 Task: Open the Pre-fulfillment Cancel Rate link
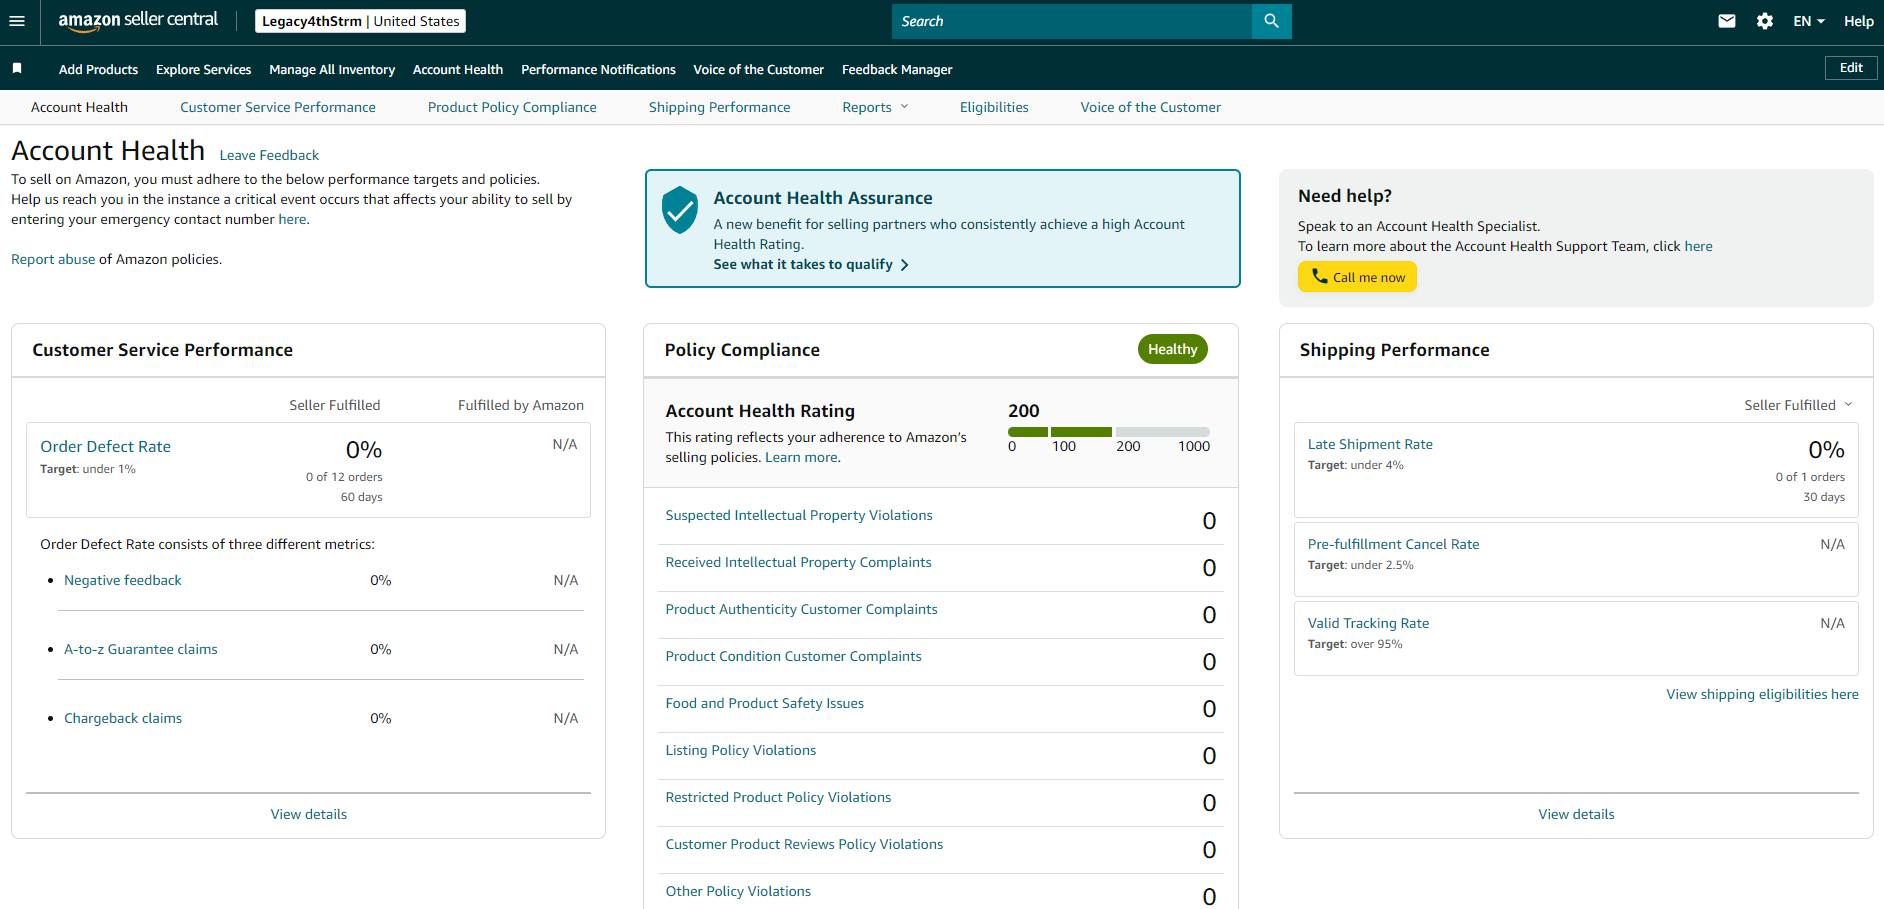1394,544
